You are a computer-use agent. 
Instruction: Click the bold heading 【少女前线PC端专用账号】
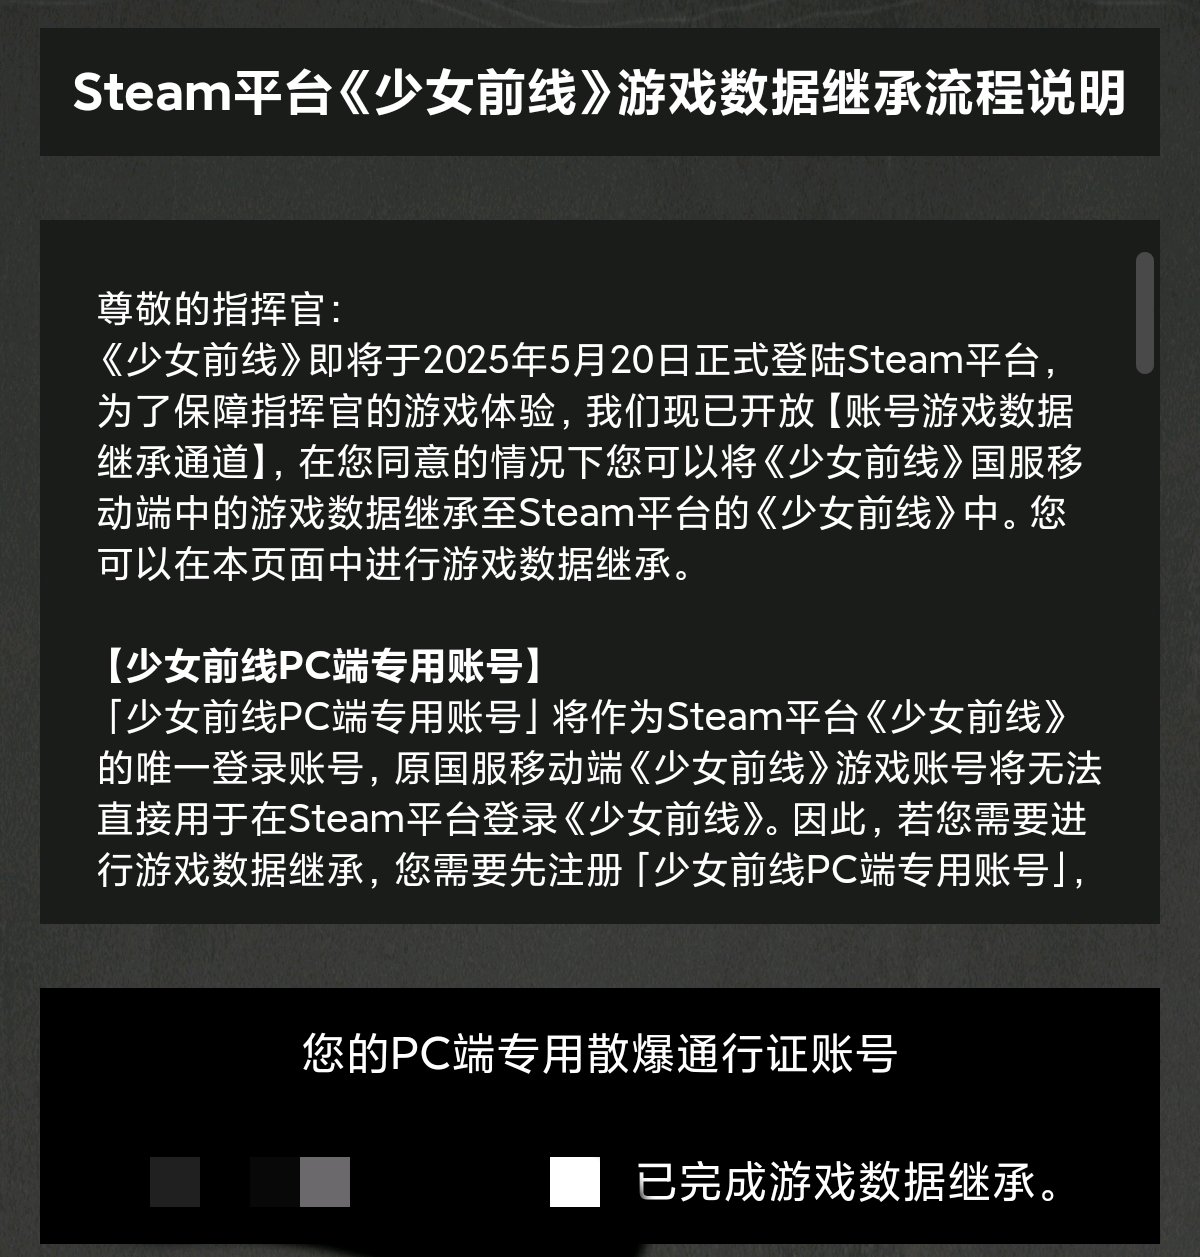324,664
